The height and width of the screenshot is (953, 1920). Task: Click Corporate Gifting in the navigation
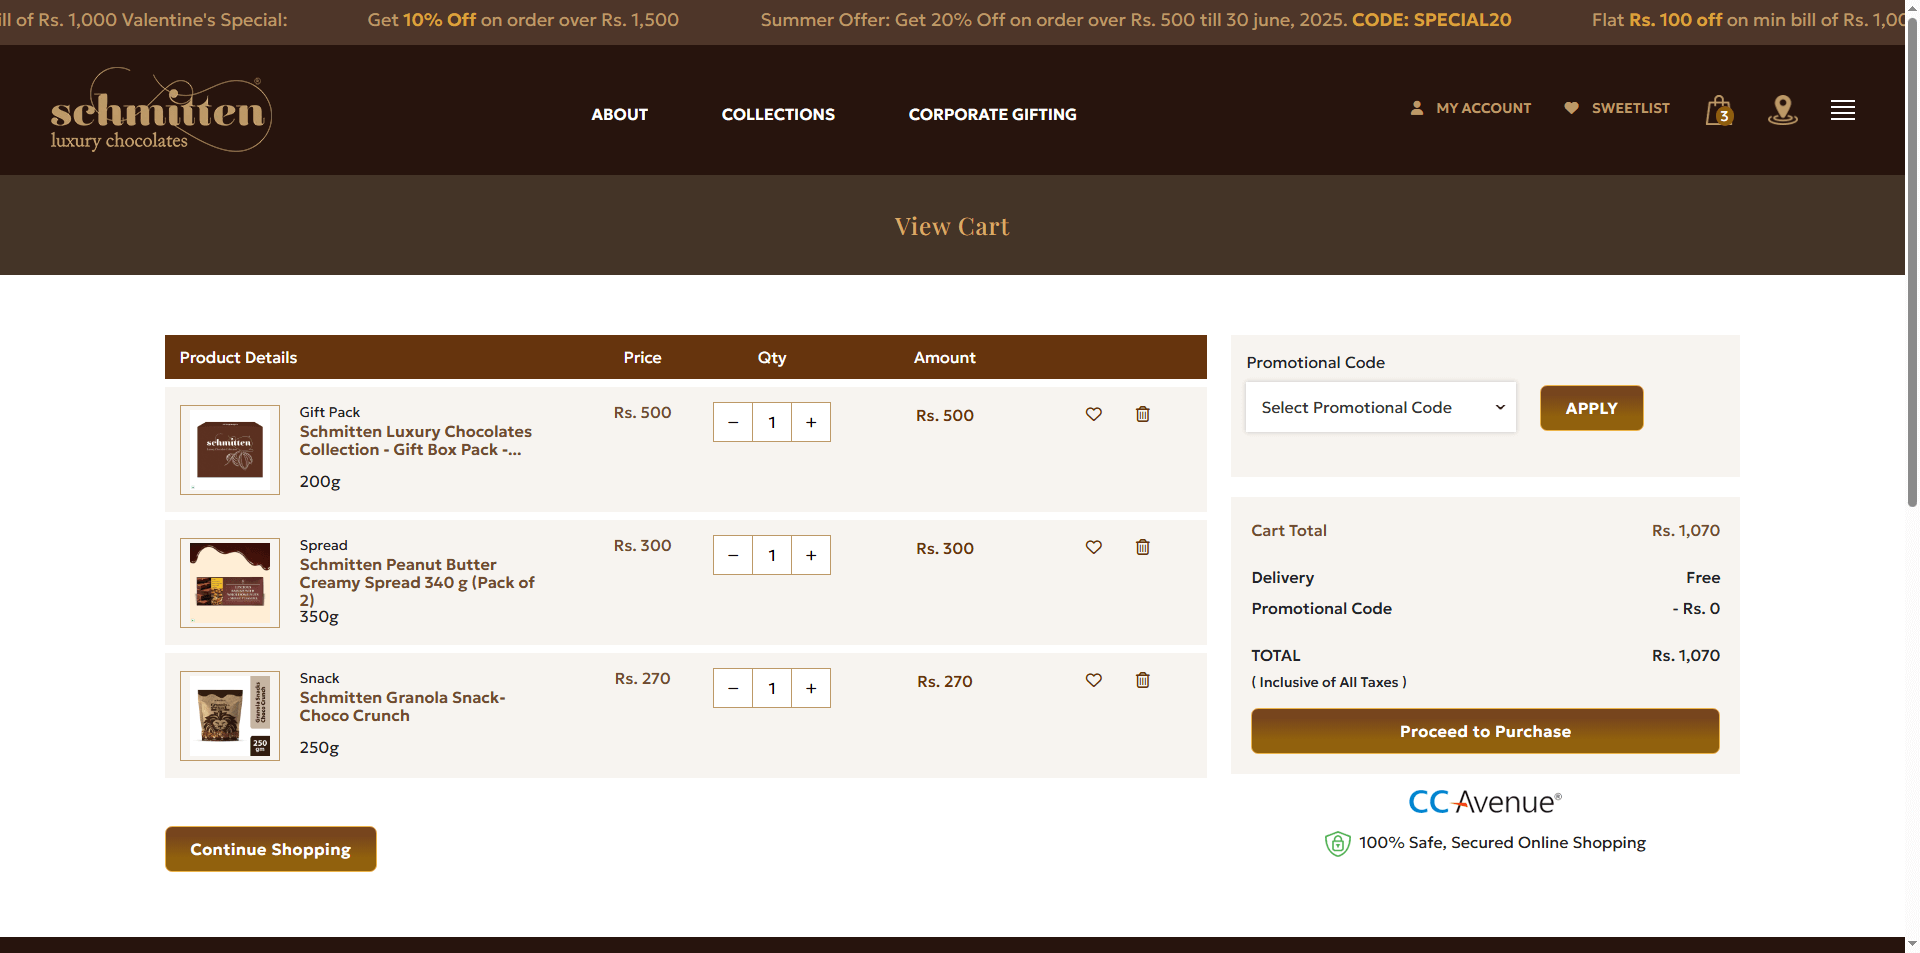992,114
